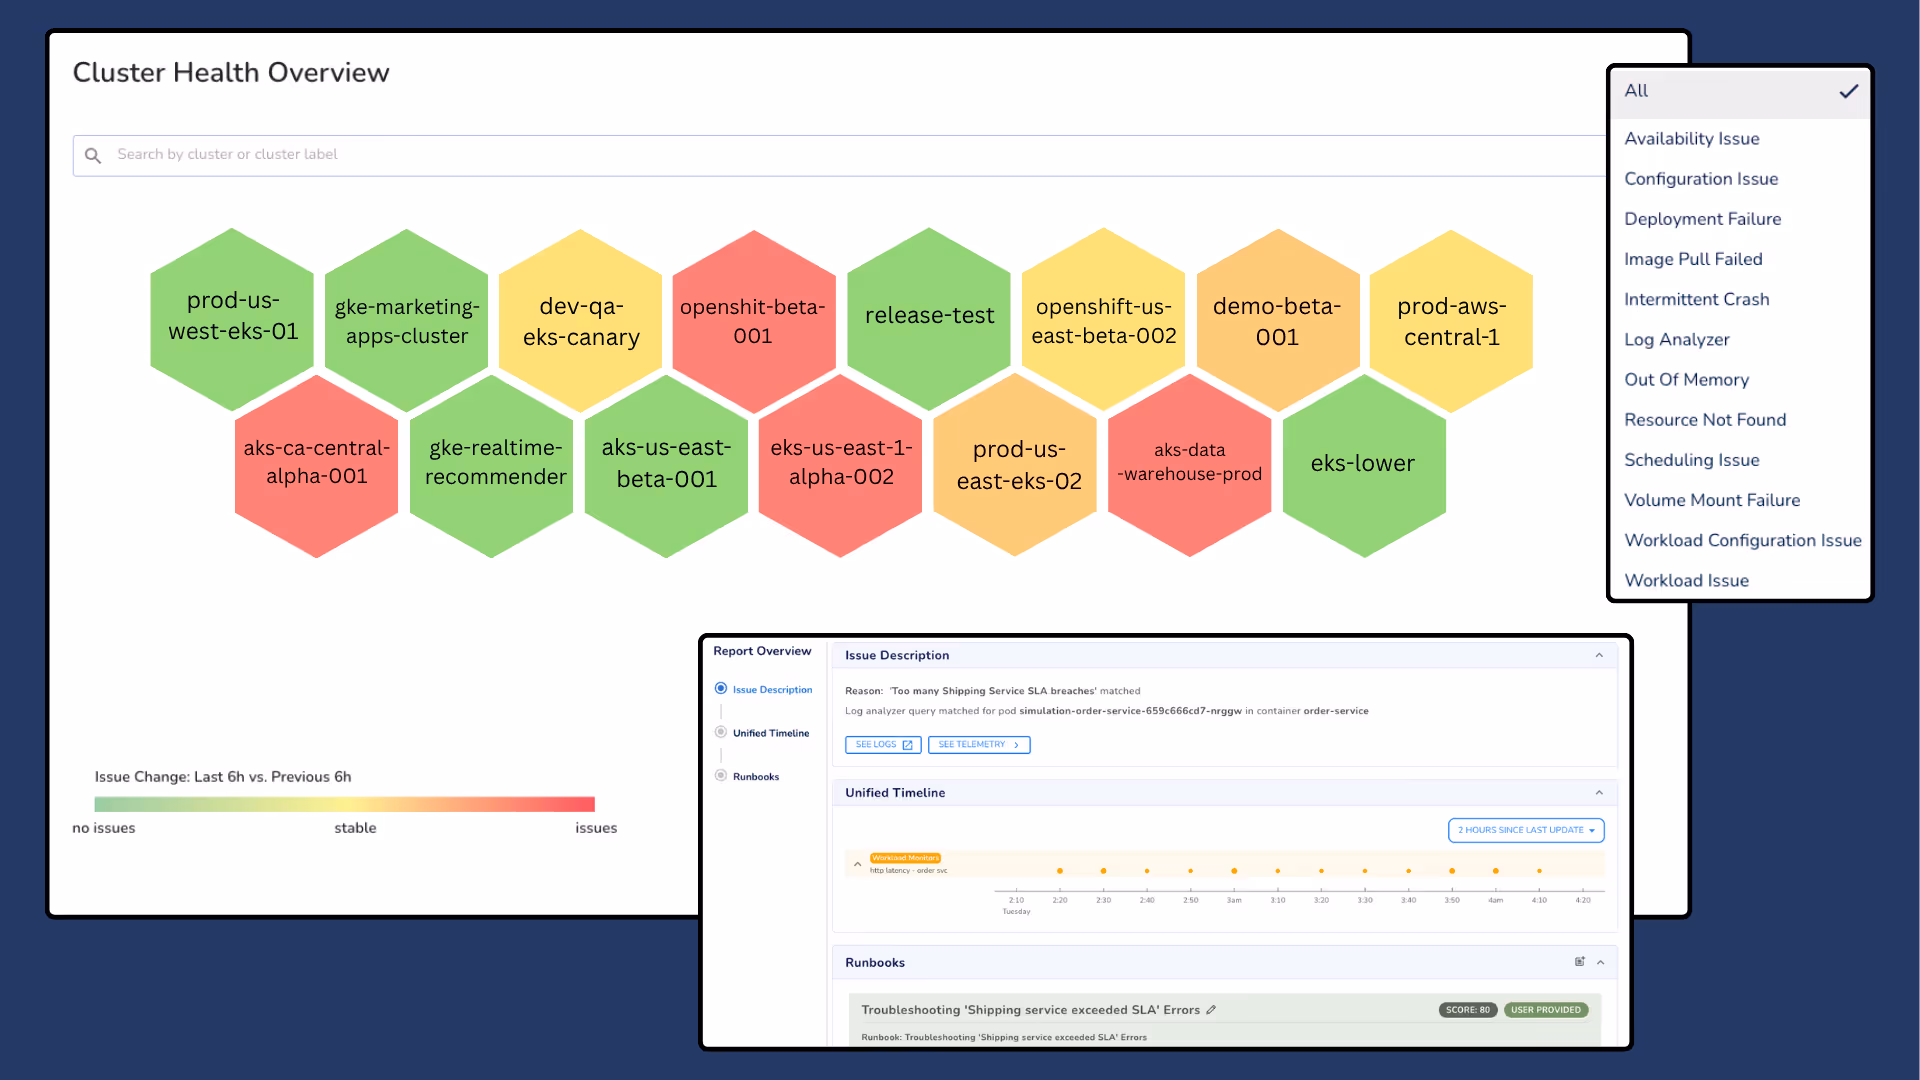Click the Issue Change gradient legend bar

point(344,804)
